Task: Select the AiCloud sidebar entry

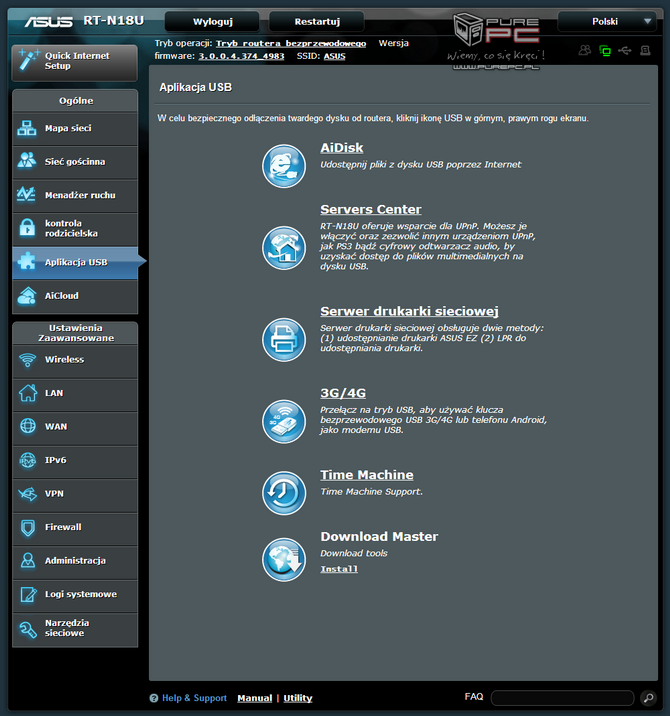Action: click(x=74, y=296)
